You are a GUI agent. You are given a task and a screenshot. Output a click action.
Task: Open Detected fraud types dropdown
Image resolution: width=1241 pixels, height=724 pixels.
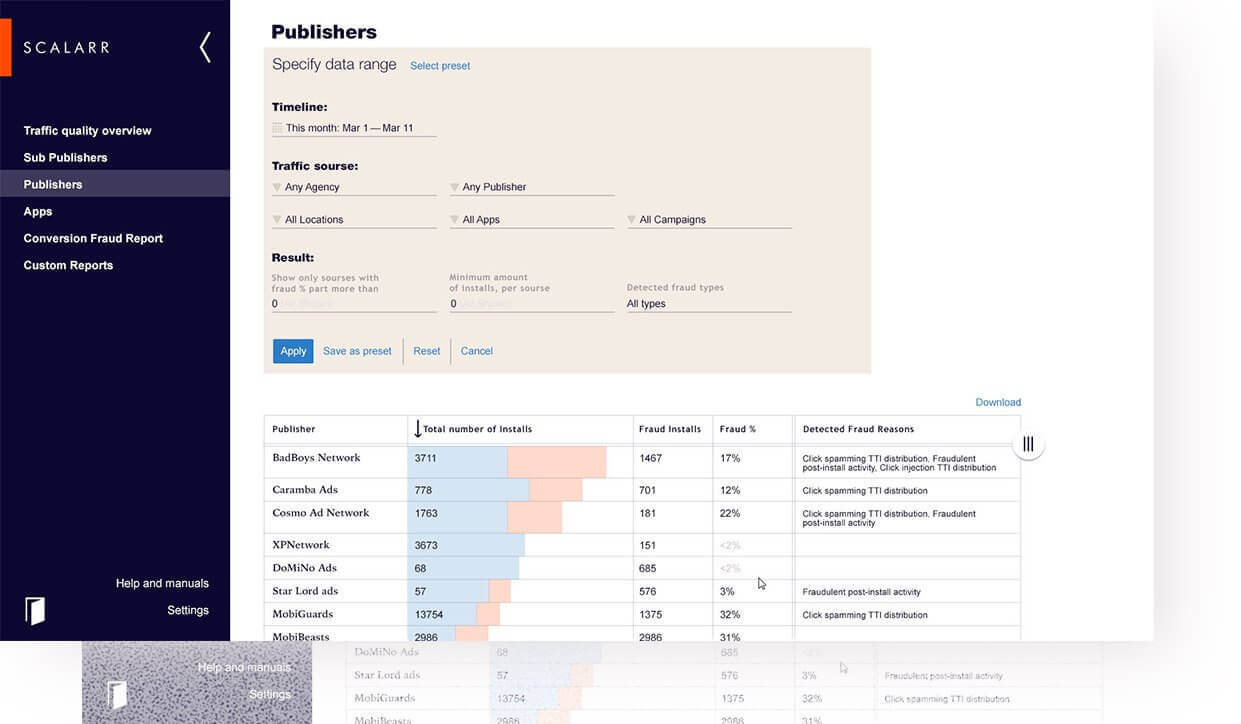709,304
